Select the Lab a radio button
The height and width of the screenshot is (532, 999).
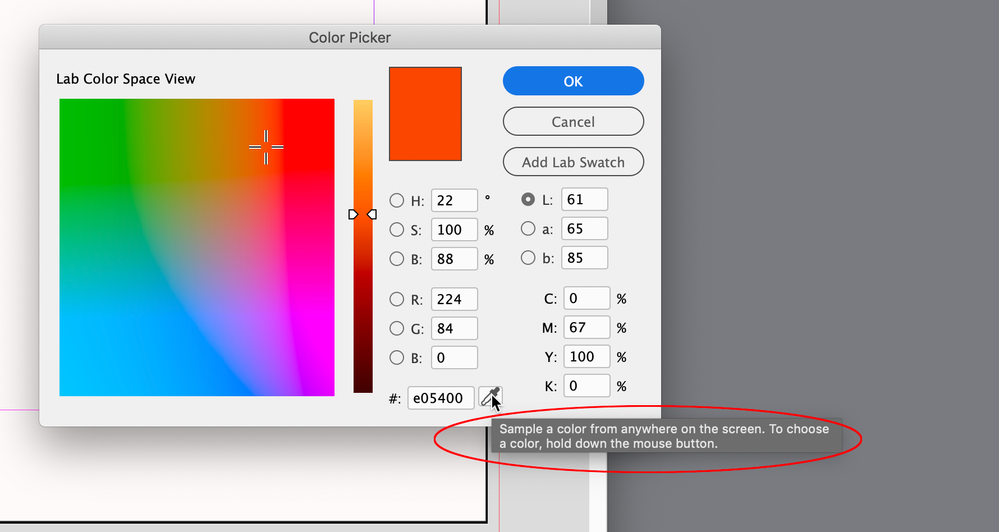point(528,229)
